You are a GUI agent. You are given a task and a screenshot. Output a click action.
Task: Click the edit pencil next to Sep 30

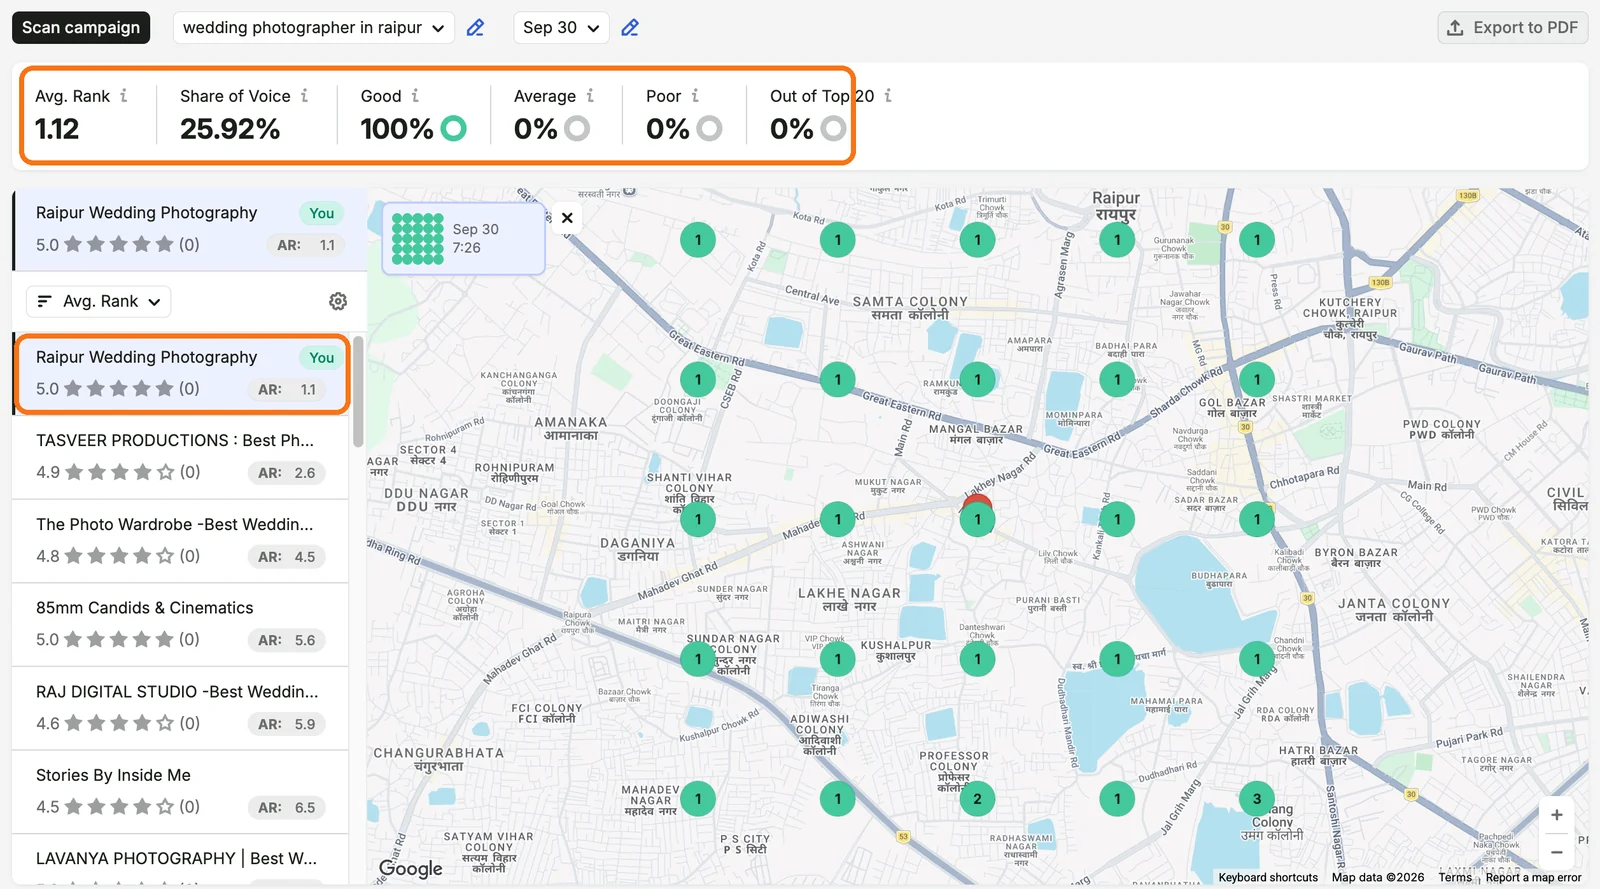pyautogui.click(x=630, y=28)
